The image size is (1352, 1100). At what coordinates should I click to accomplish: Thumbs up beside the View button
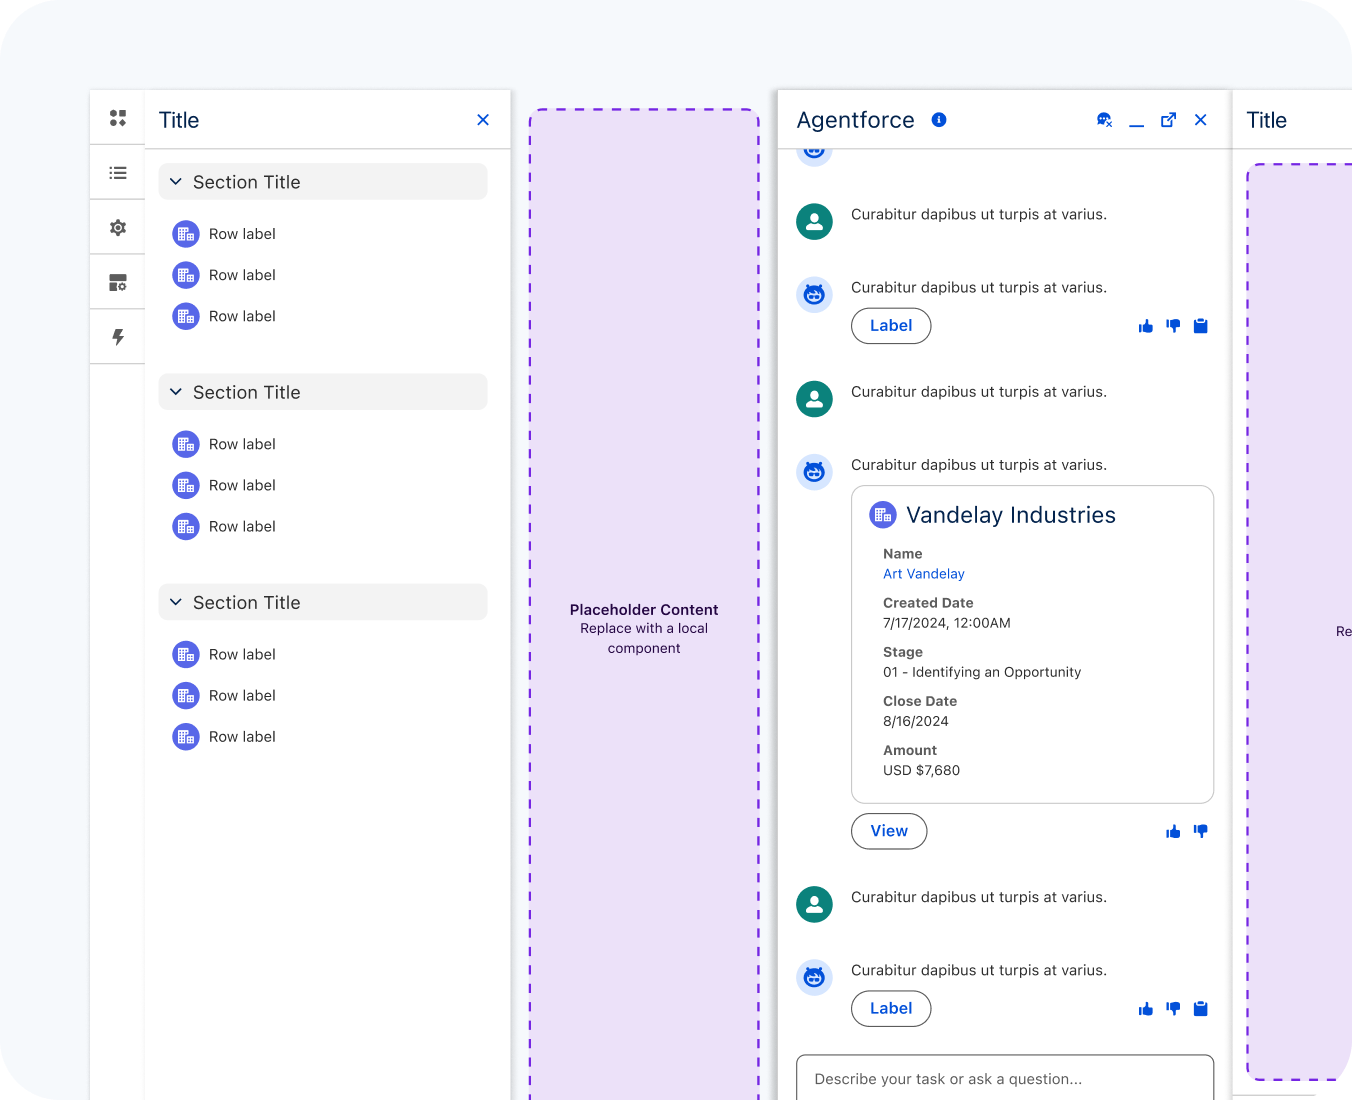(1173, 832)
